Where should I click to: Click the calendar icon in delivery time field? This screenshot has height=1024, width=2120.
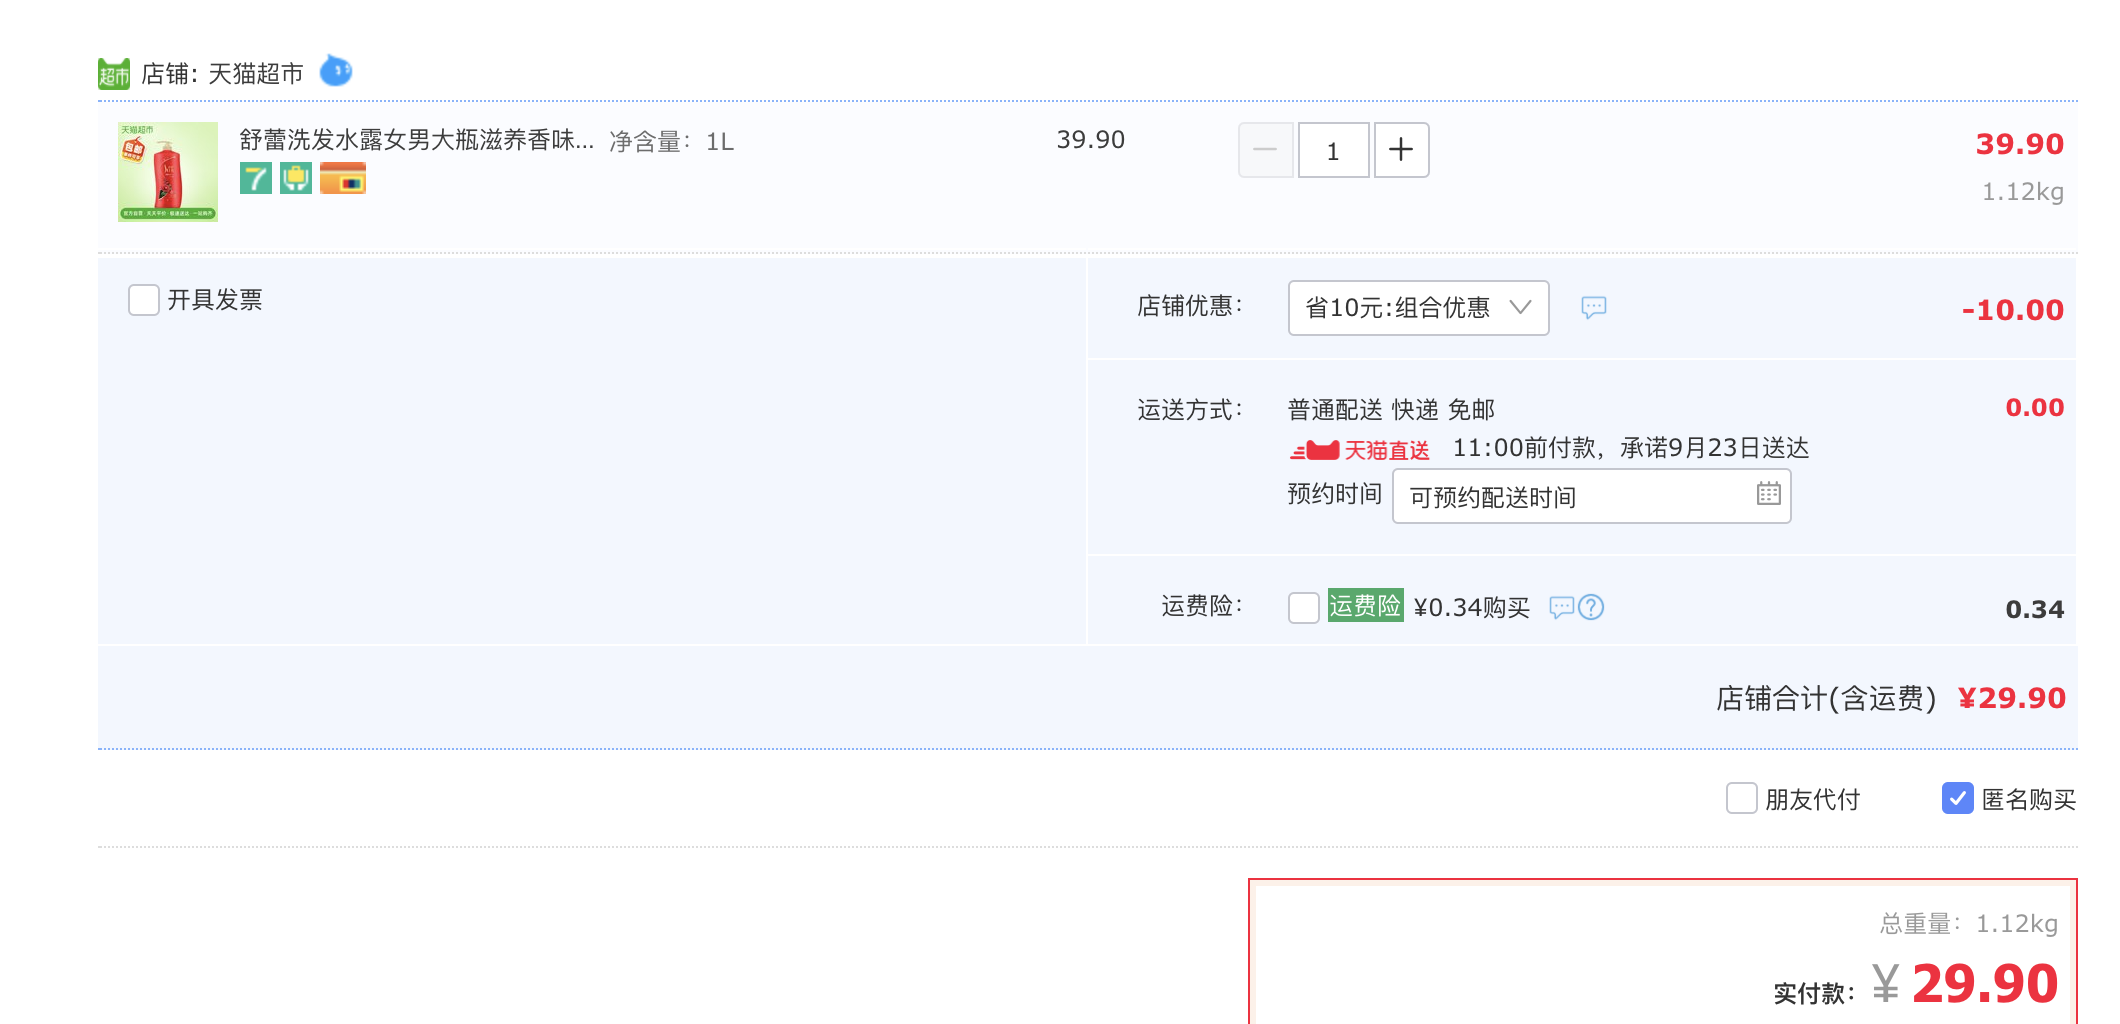click(x=1768, y=493)
